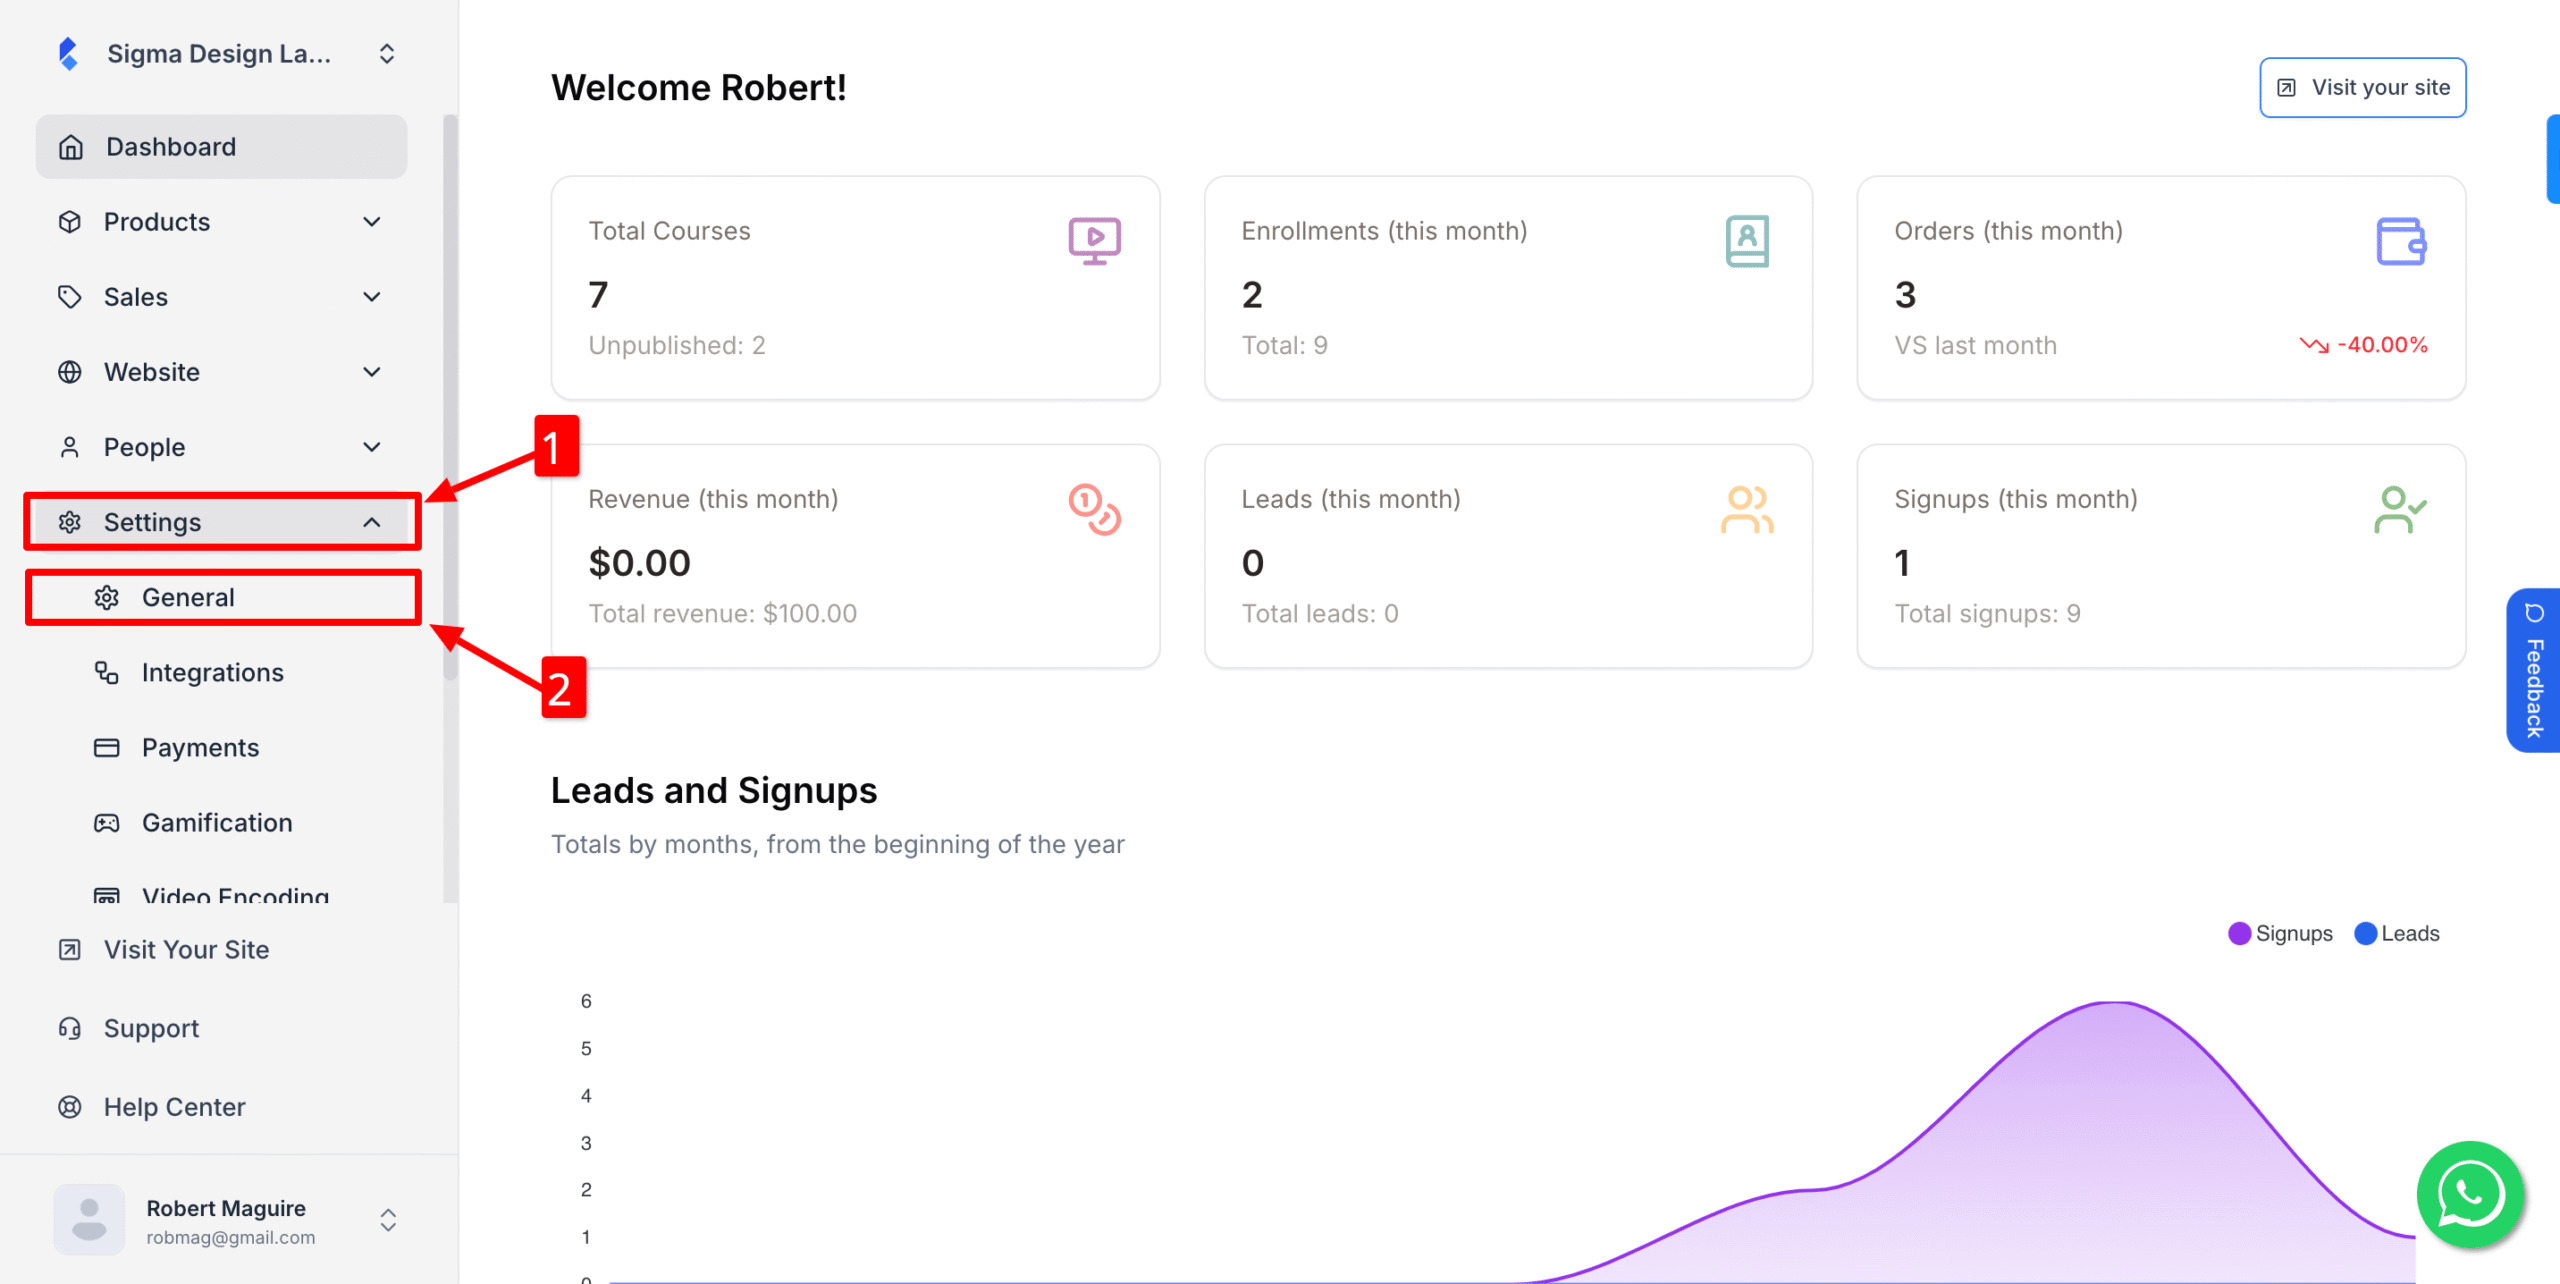Click the Total Courses video icon

click(x=1094, y=241)
